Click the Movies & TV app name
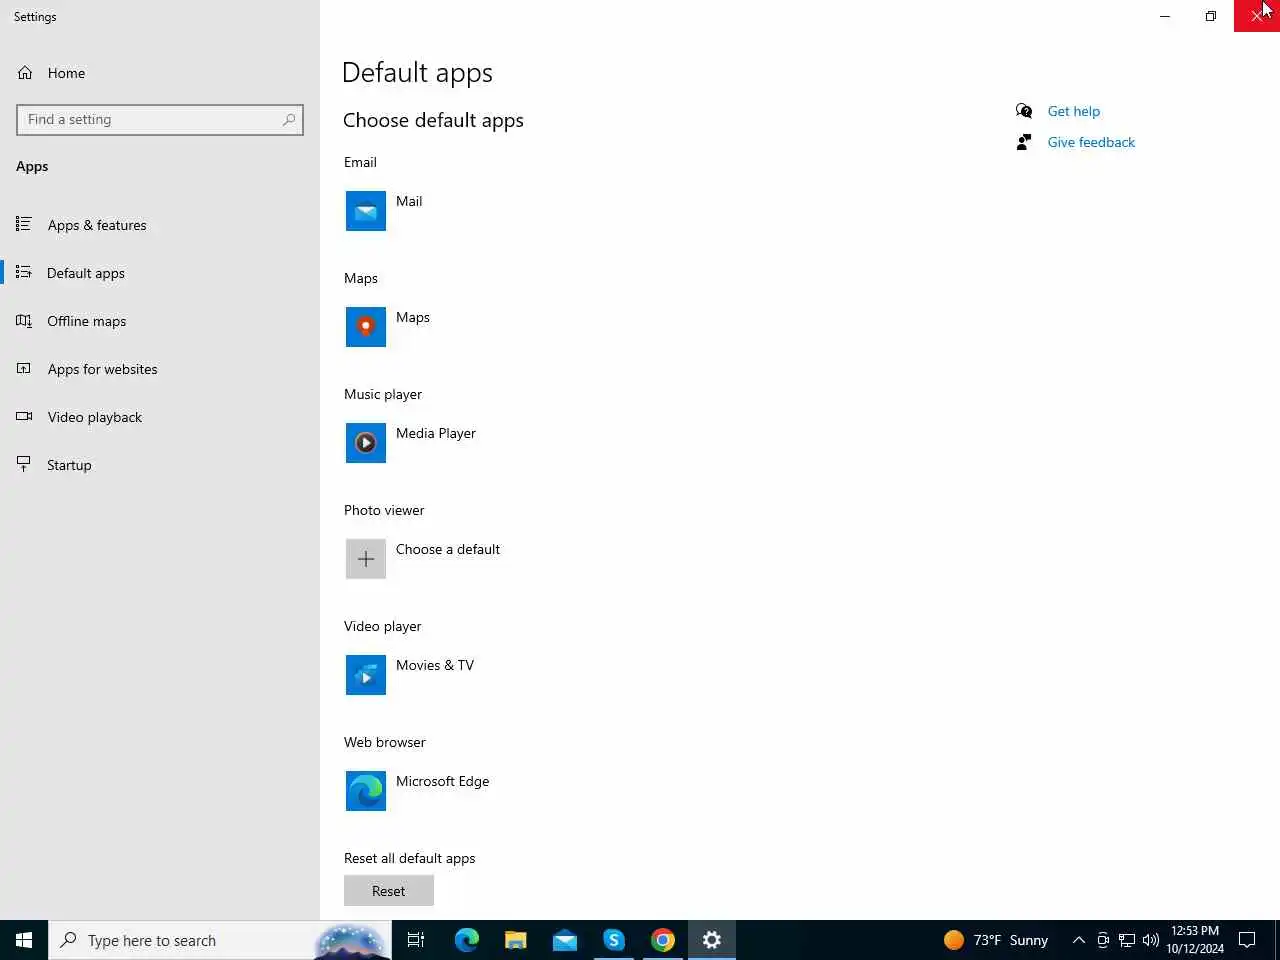1280x960 pixels. pyautogui.click(x=435, y=665)
